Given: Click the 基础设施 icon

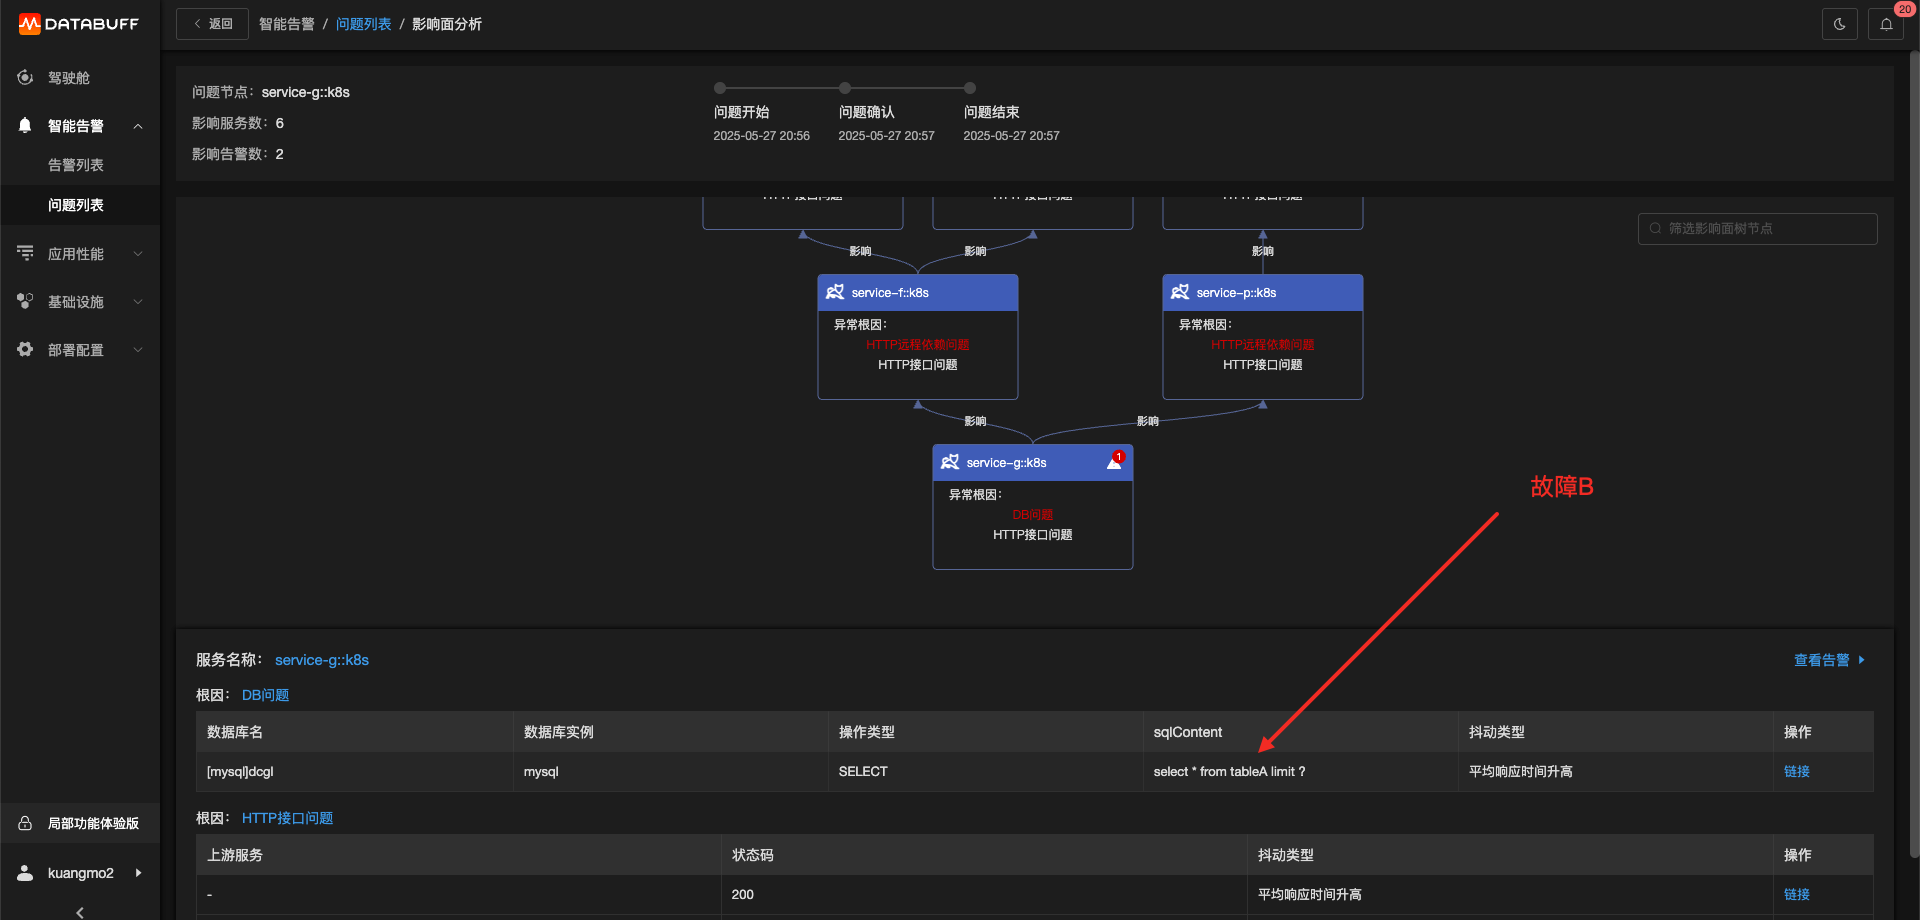Looking at the screenshot, I should coord(25,301).
